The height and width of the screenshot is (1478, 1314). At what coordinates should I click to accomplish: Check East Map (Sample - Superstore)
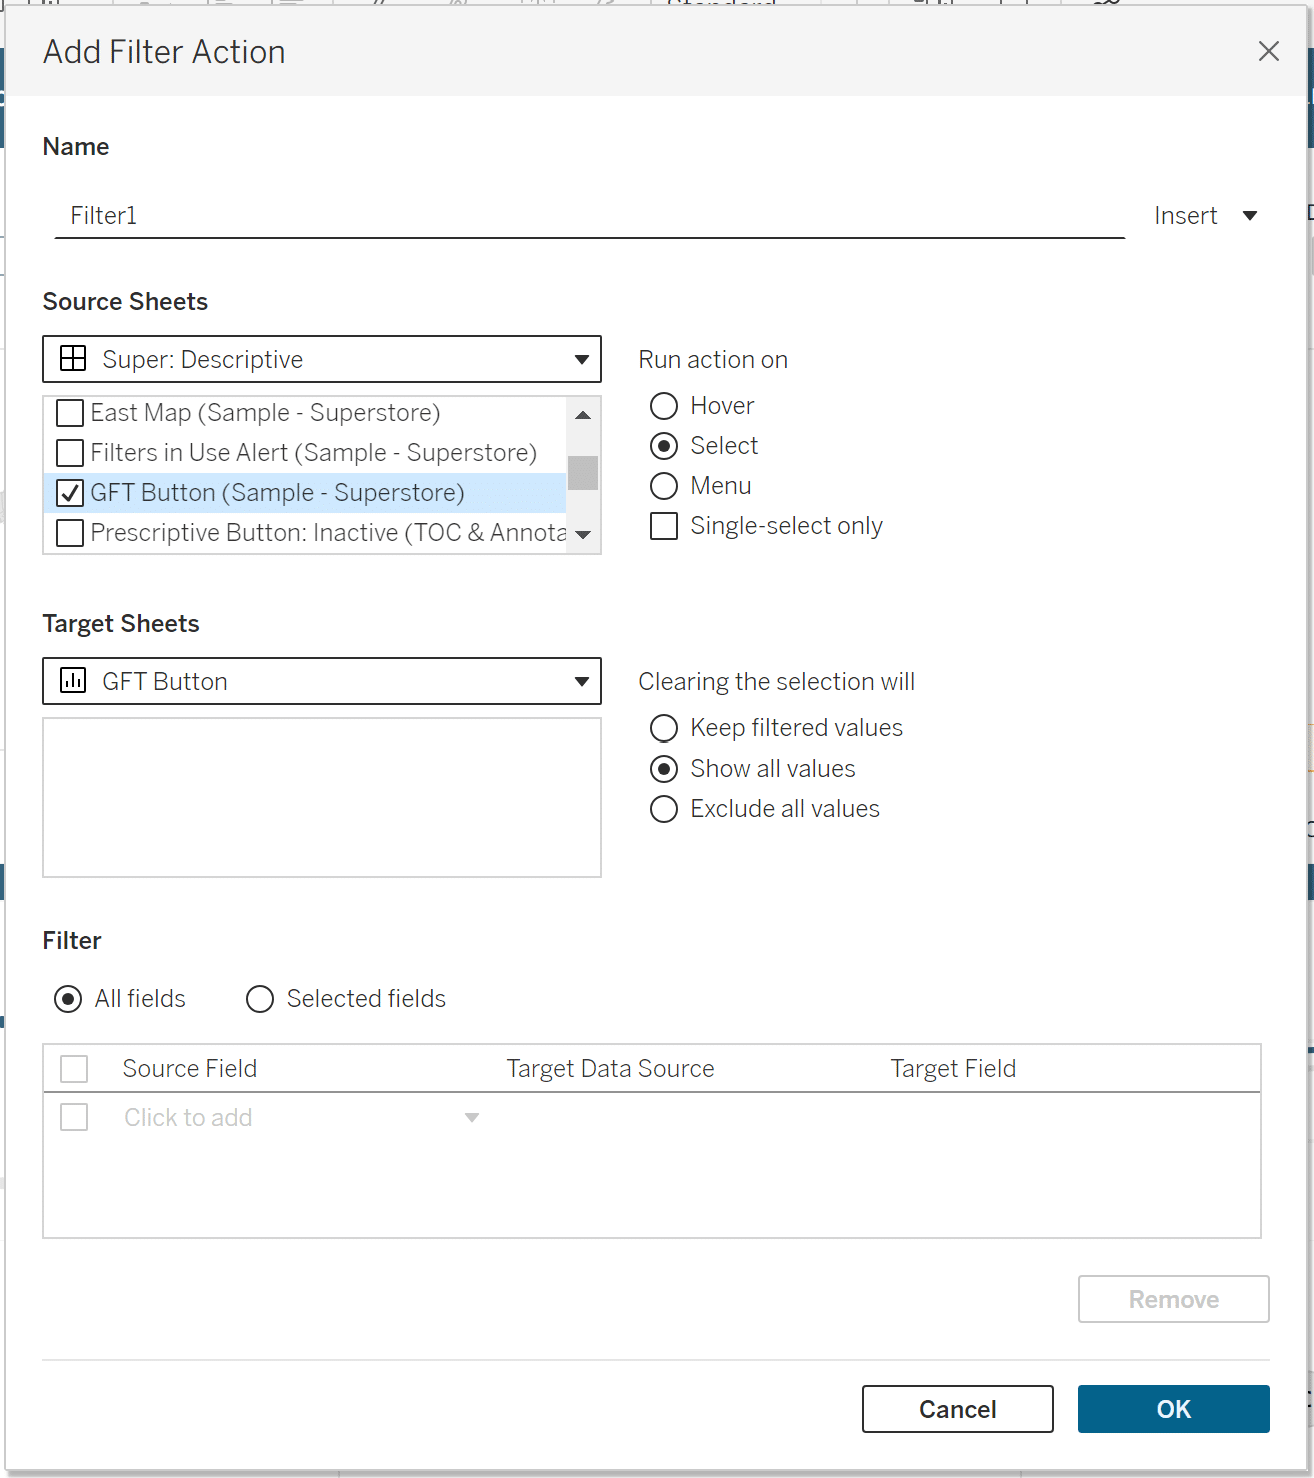click(x=70, y=413)
